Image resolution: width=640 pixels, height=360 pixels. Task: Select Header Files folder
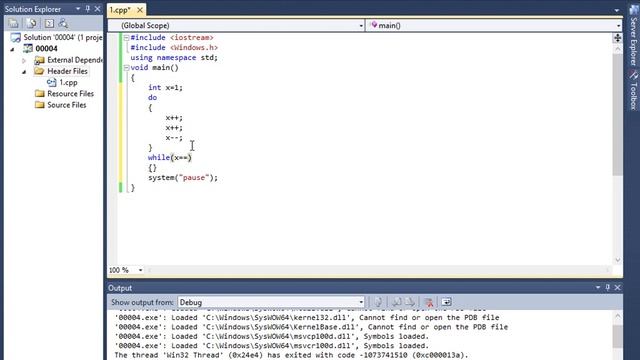(61, 71)
